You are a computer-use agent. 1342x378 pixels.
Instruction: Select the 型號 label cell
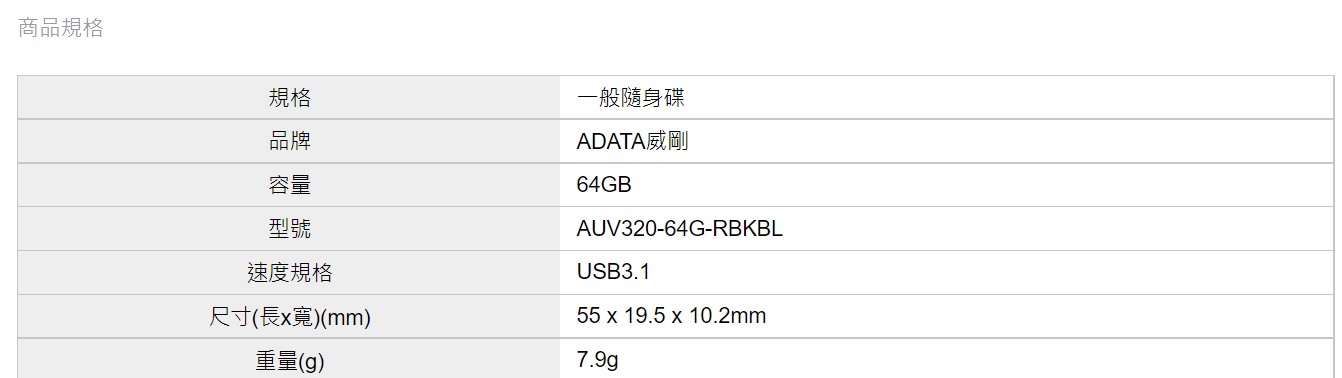[289, 229]
